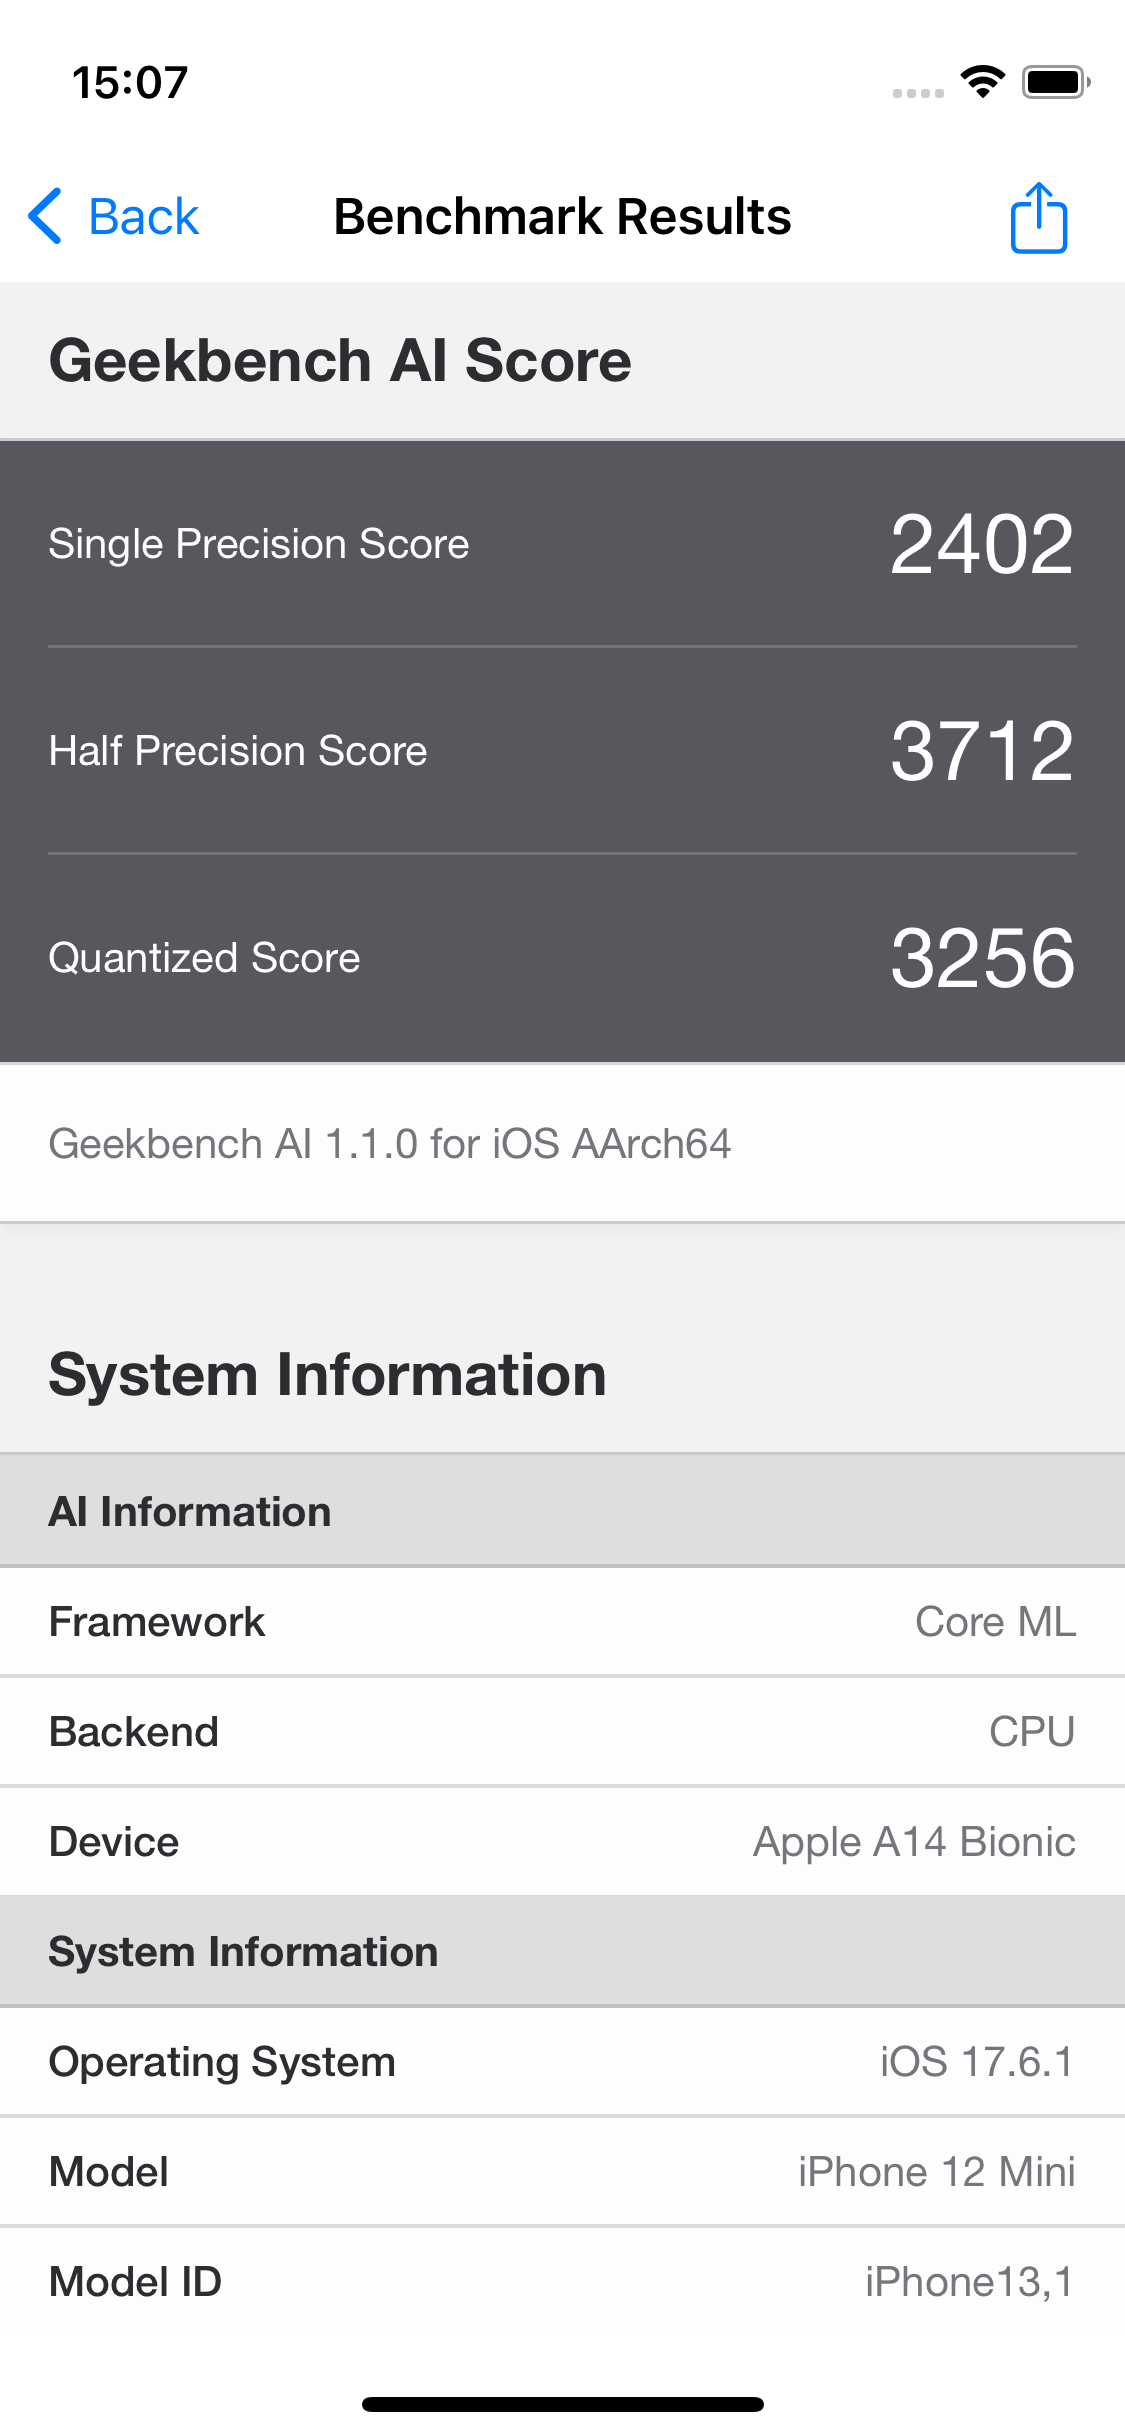This screenshot has height=2436, width=1125.
Task: Tap the Geekbench AI 1.1.0 version text
Action: [390, 1144]
